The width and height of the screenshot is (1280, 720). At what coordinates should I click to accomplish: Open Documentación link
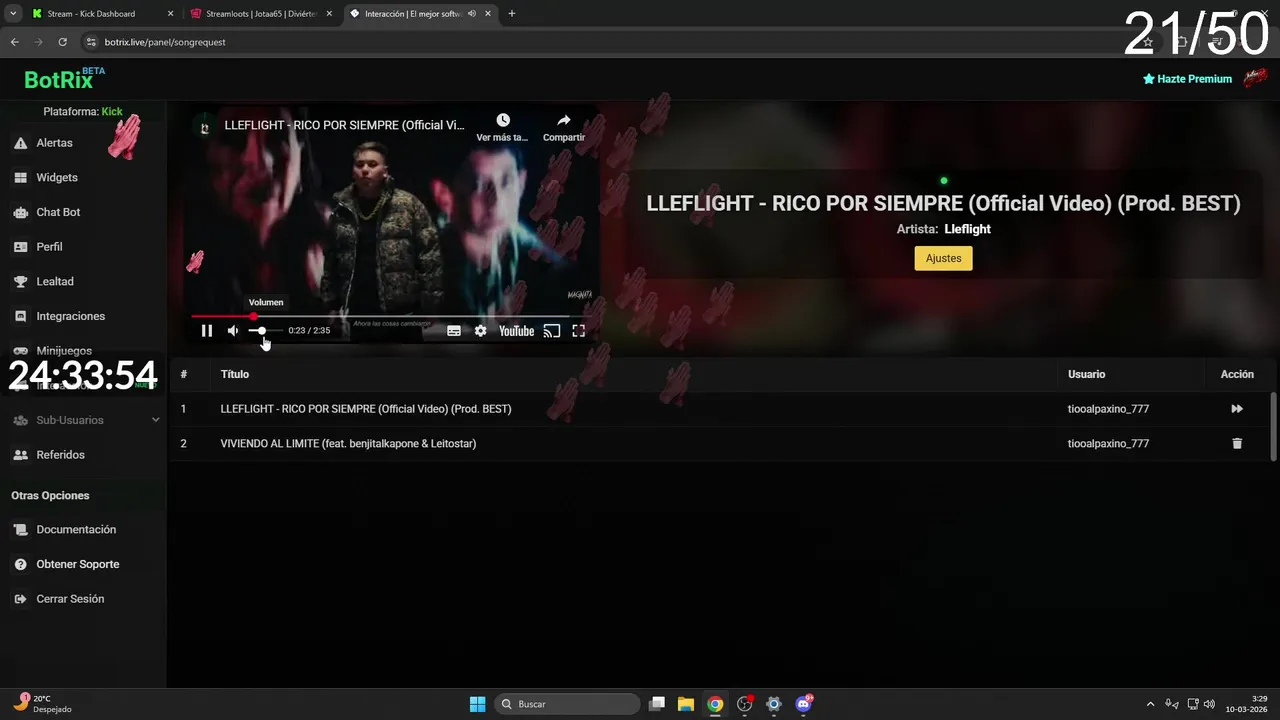(x=76, y=530)
